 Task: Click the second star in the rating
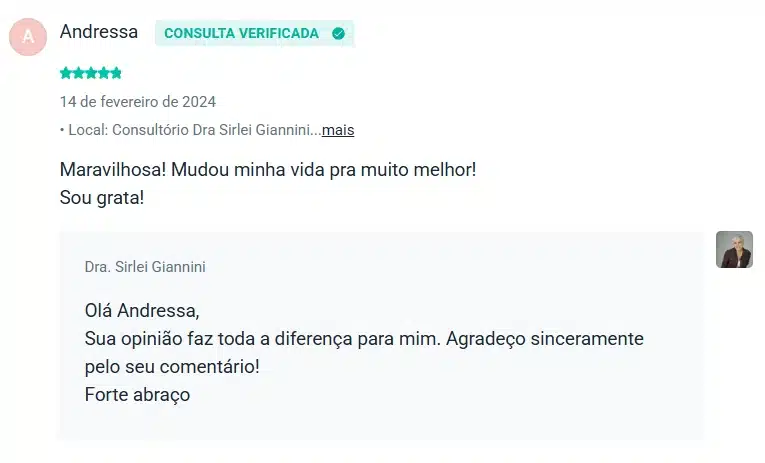click(78, 73)
